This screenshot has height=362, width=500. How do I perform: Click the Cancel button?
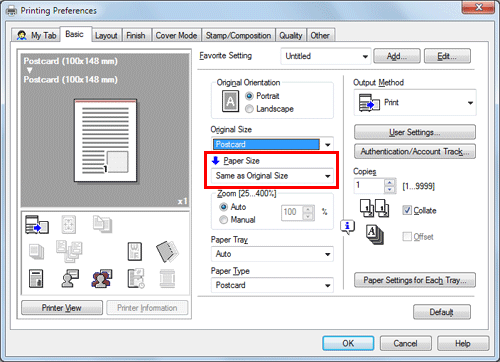(x=405, y=343)
